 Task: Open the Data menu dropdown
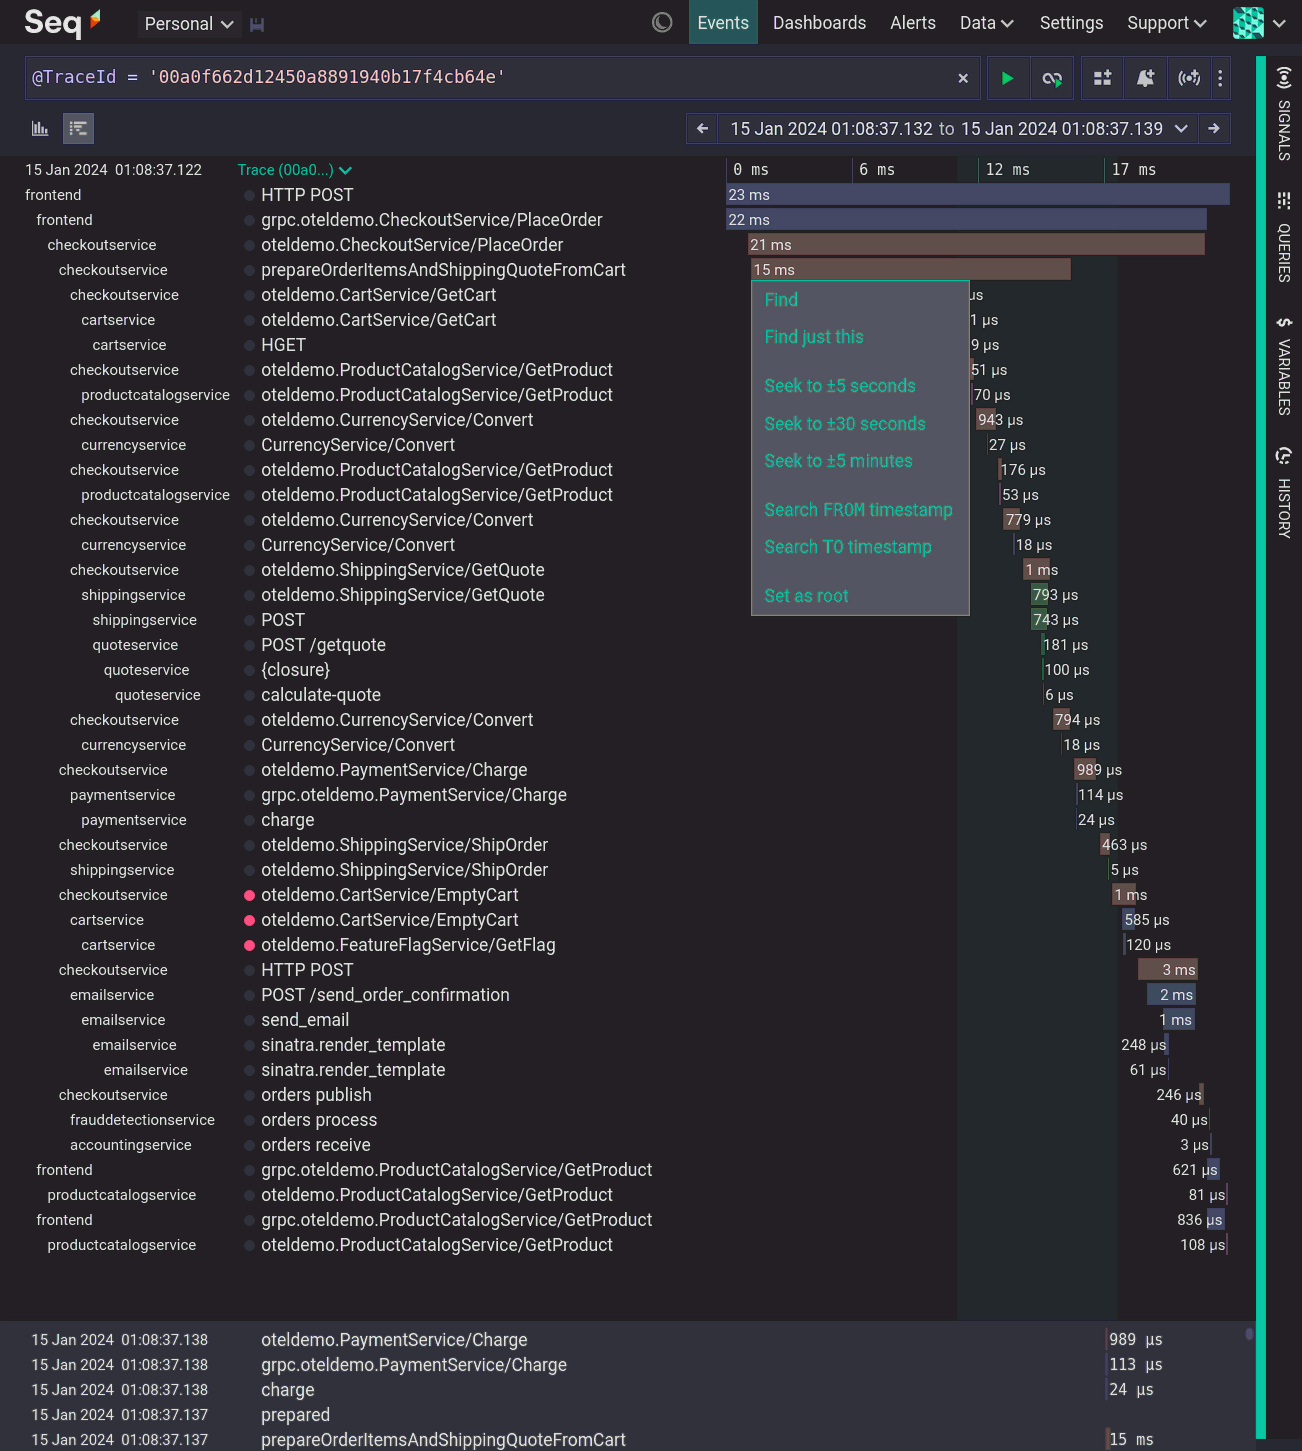[x=987, y=23]
